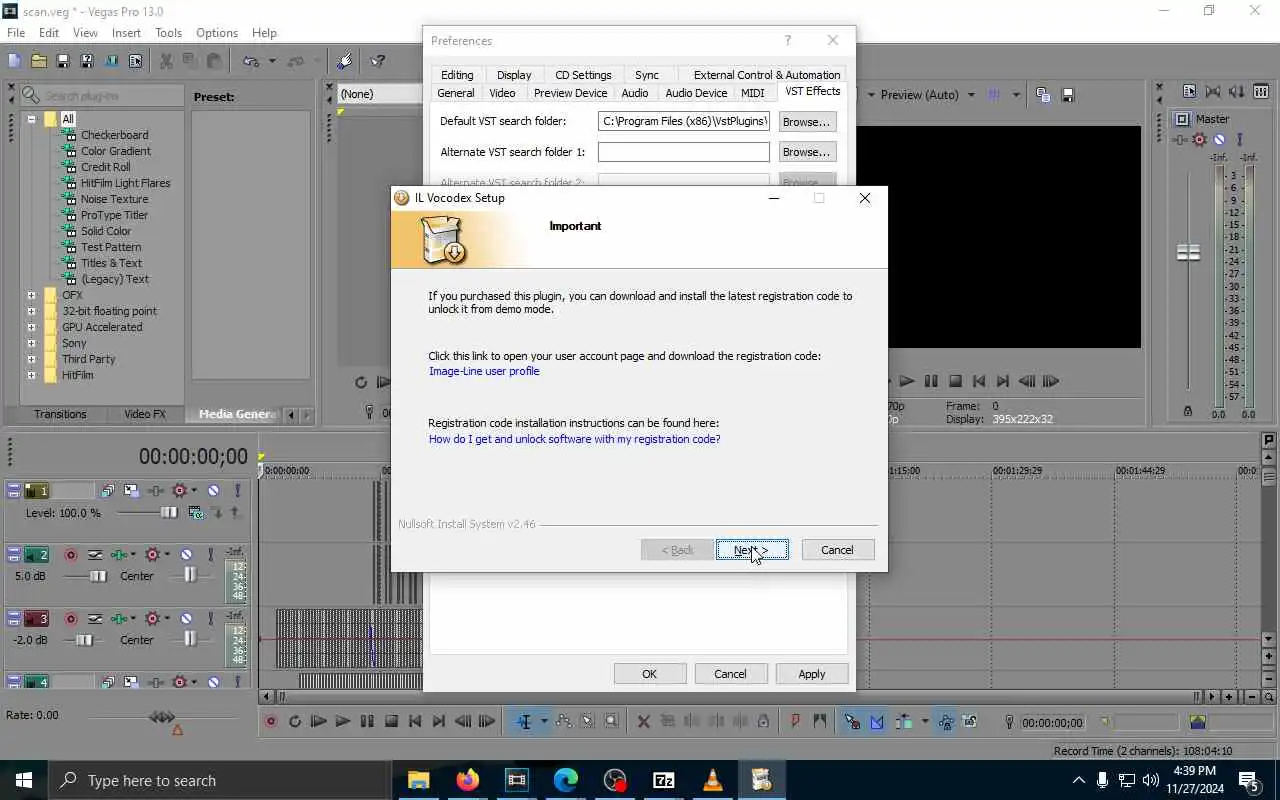This screenshot has width=1280, height=800.
Task: Select the Zoom Edit magnifier tool
Action: pyautogui.click(x=612, y=721)
